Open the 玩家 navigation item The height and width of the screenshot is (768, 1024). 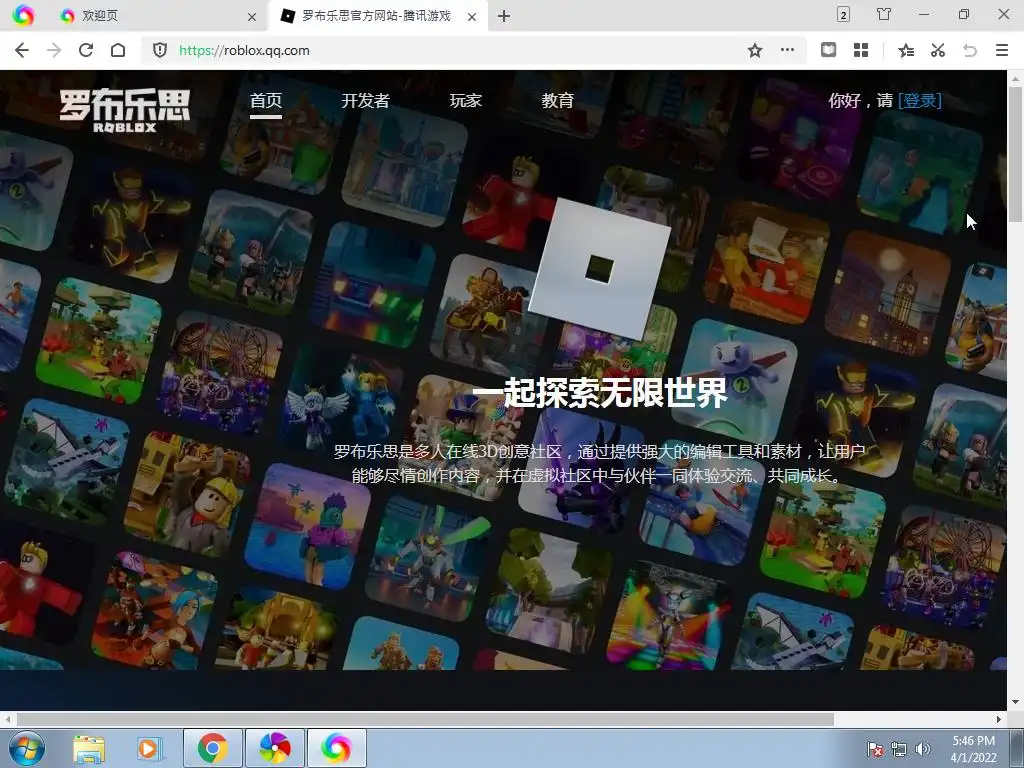click(x=466, y=101)
